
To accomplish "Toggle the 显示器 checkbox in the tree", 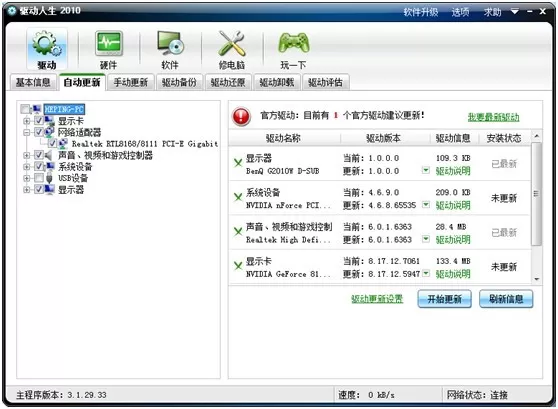I will coord(39,189).
